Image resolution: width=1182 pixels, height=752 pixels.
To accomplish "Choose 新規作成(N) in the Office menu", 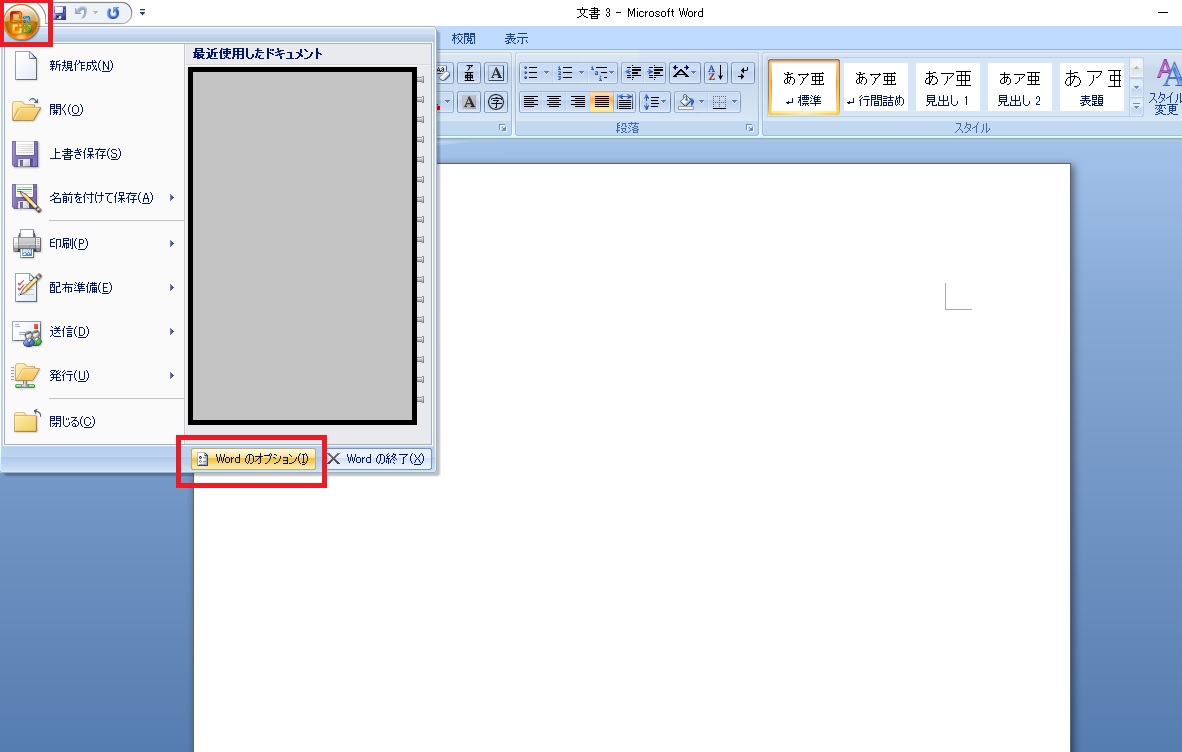I will tap(94, 66).
